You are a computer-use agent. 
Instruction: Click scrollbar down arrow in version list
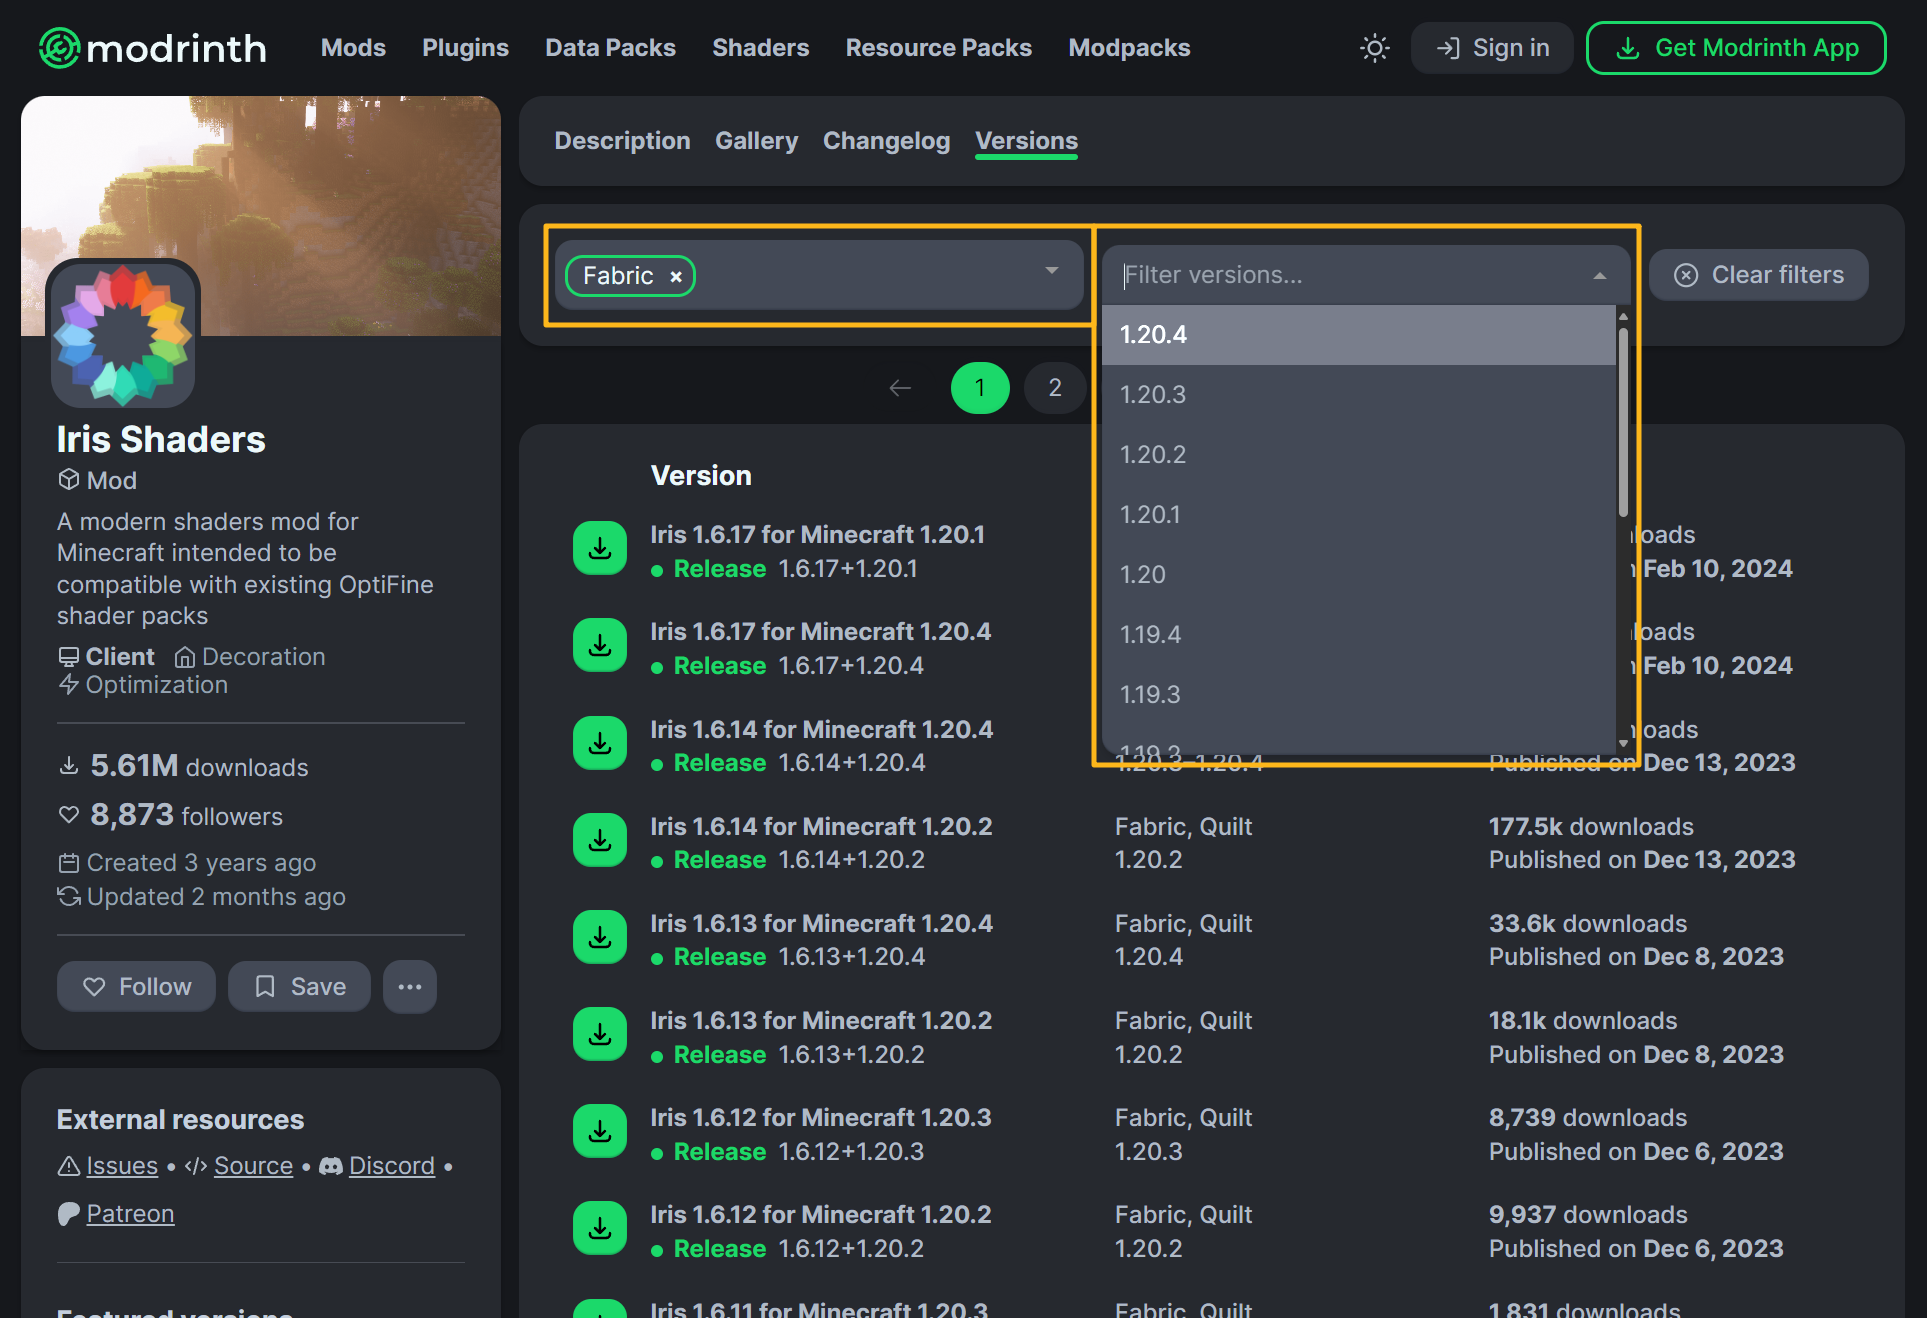[1623, 744]
